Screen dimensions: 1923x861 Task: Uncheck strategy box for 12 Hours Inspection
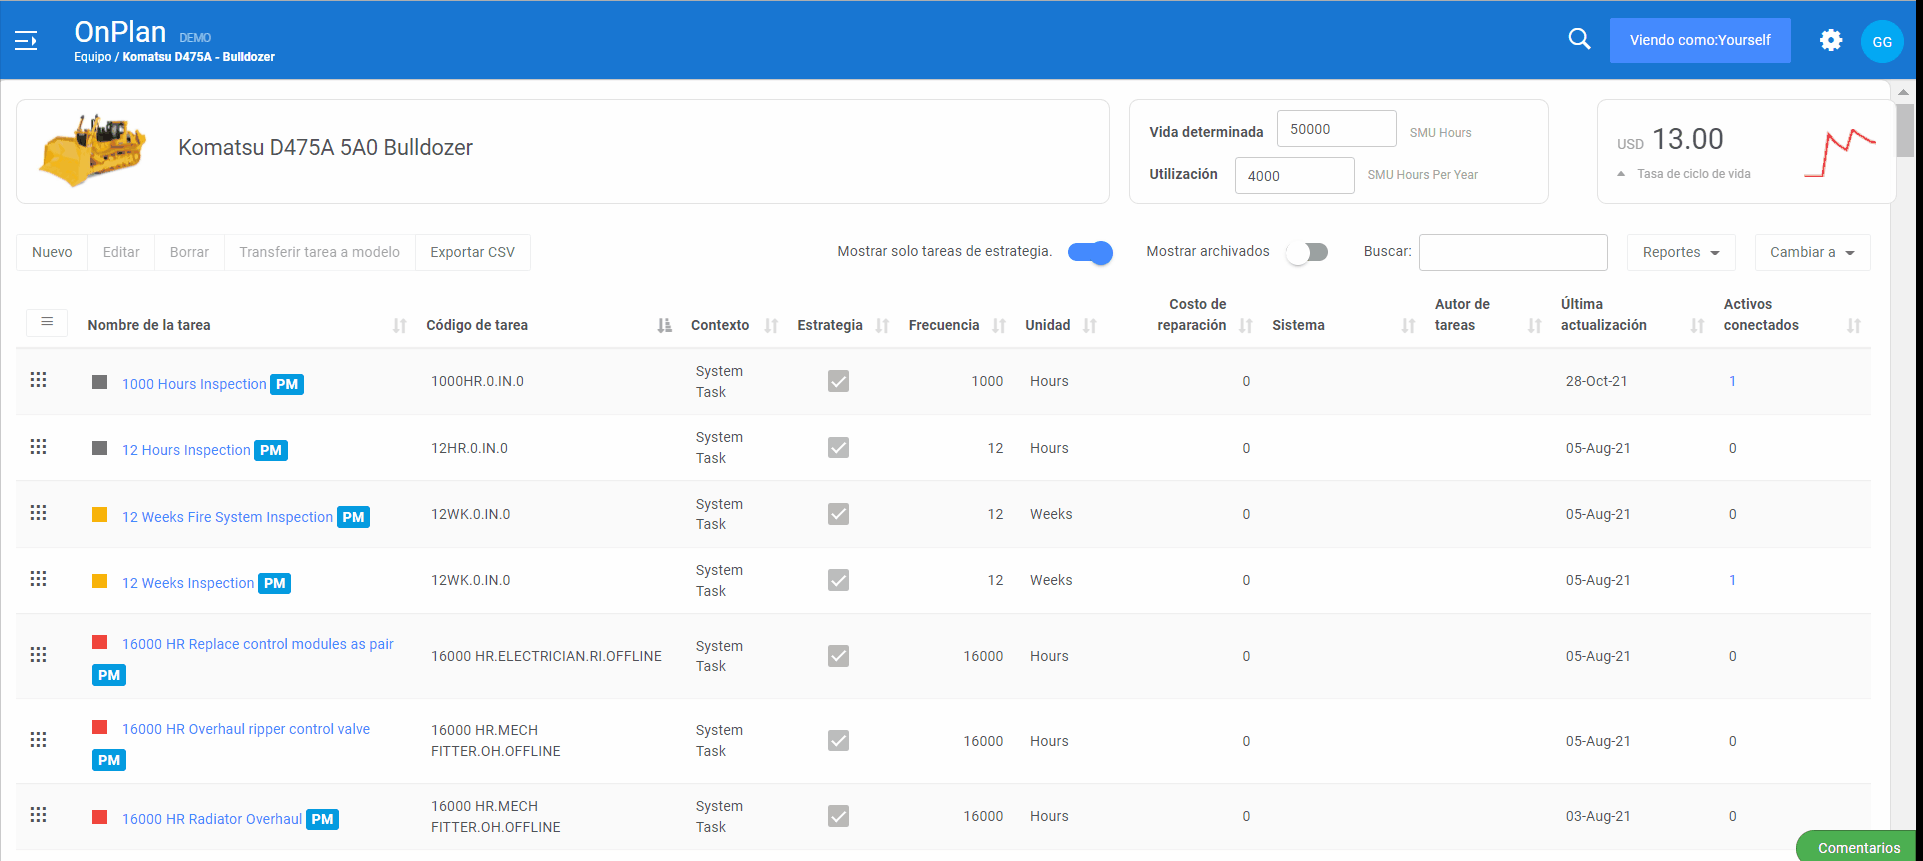click(x=838, y=447)
